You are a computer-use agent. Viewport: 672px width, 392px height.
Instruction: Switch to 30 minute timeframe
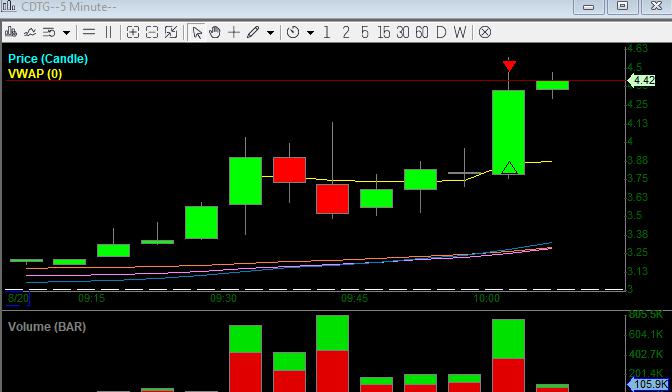point(402,32)
